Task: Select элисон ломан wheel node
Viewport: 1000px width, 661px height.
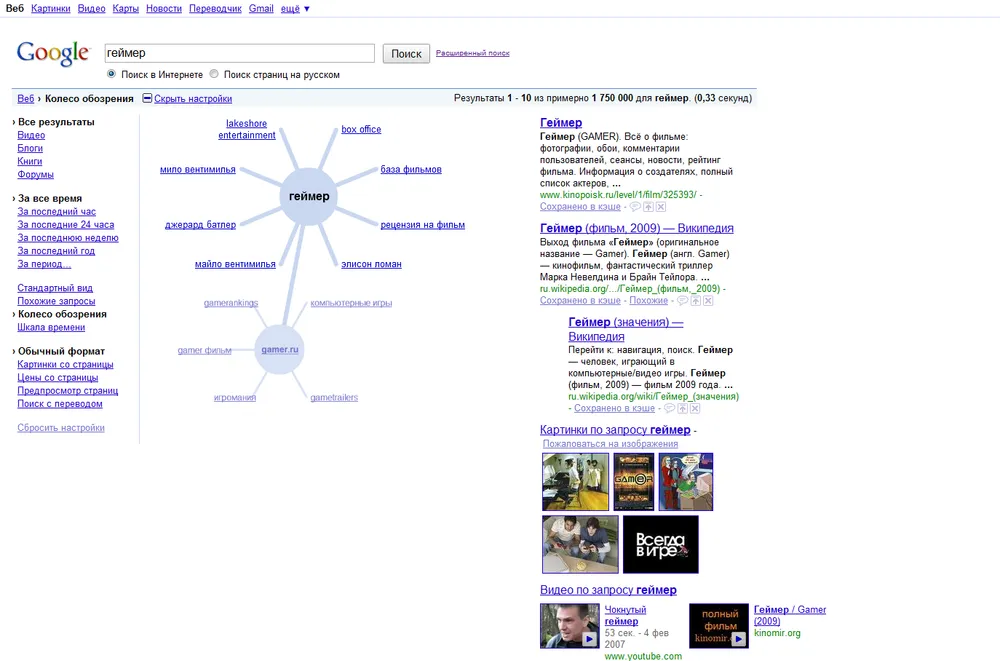Action: [371, 264]
